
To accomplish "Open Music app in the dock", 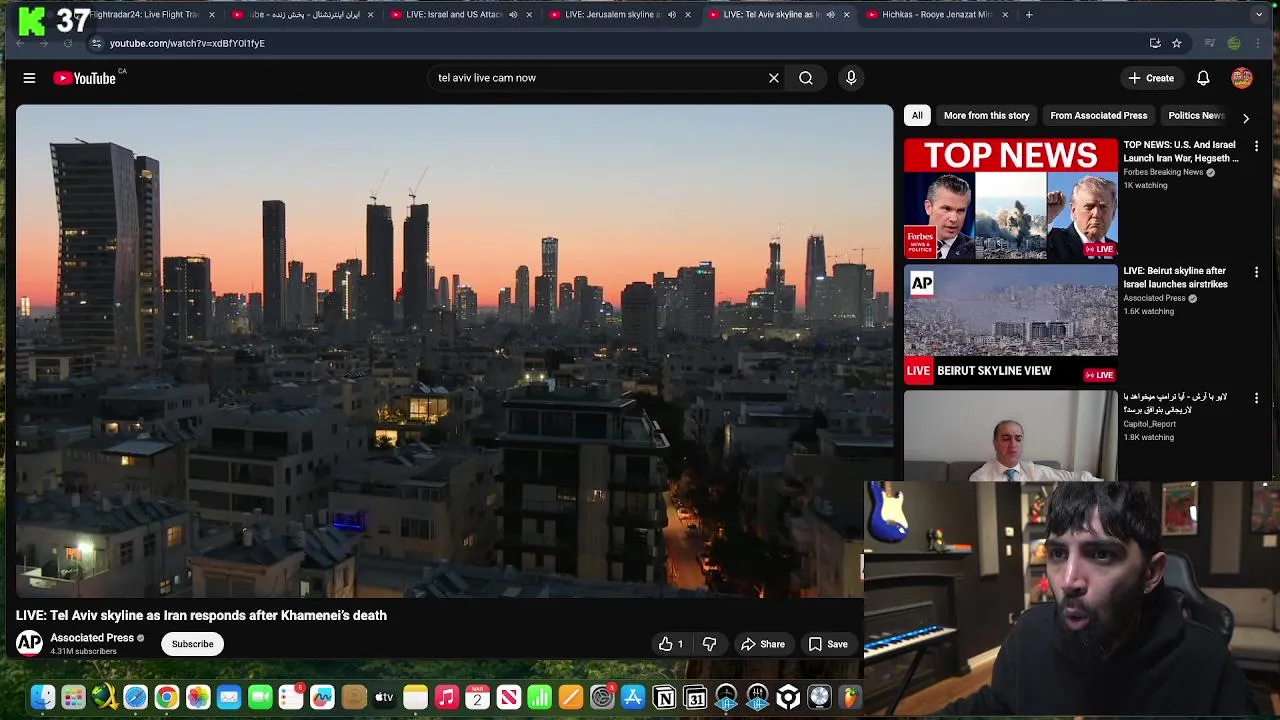I will tap(446, 697).
